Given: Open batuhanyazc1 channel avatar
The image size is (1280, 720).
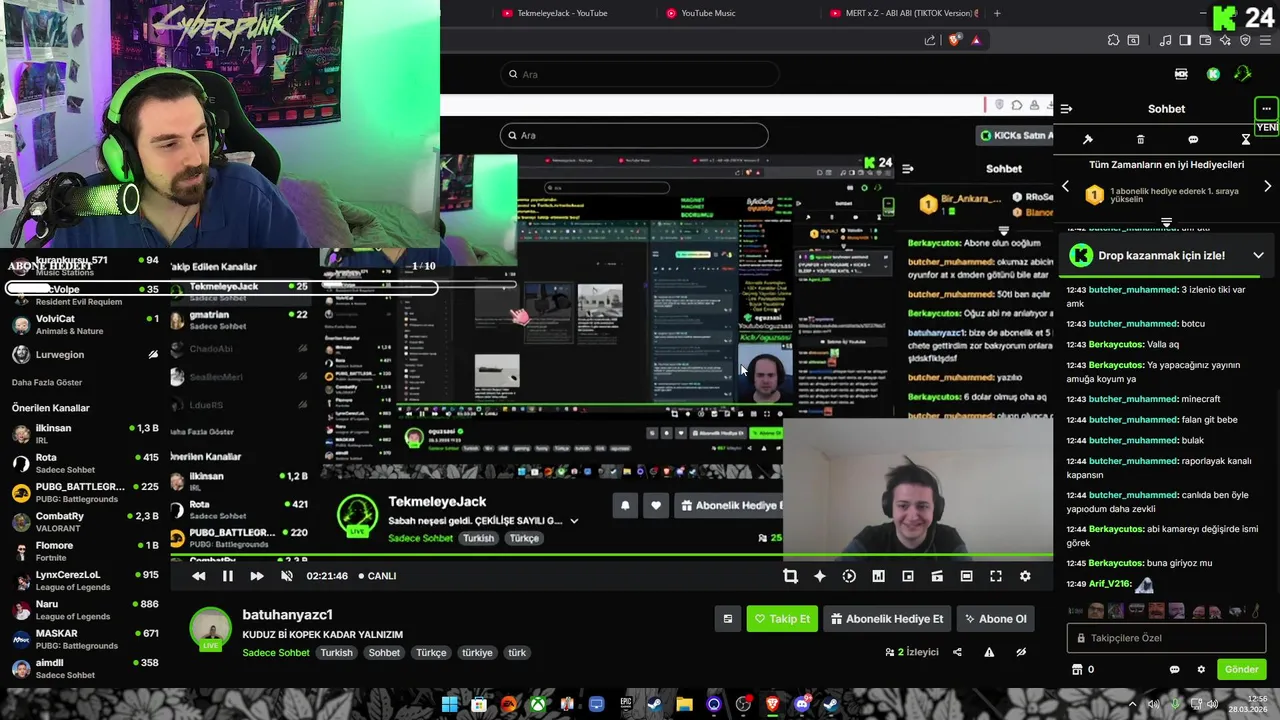Looking at the screenshot, I should pyautogui.click(x=210, y=629).
